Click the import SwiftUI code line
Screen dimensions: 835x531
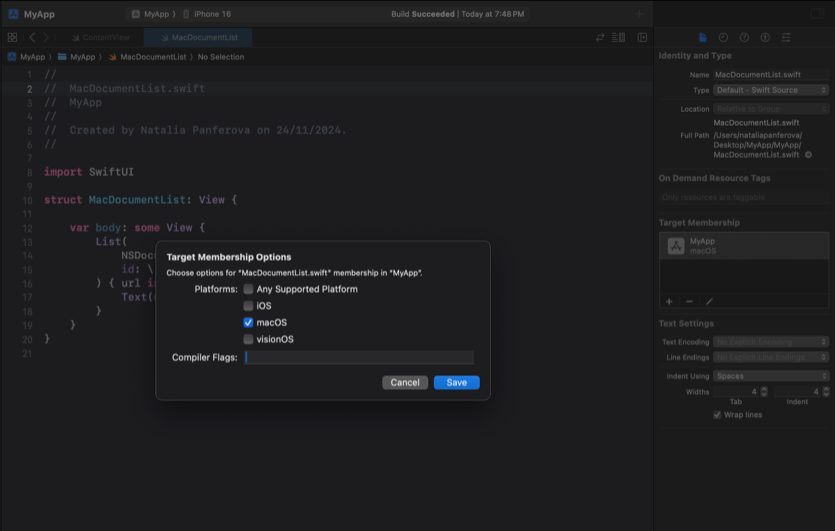click(89, 172)
